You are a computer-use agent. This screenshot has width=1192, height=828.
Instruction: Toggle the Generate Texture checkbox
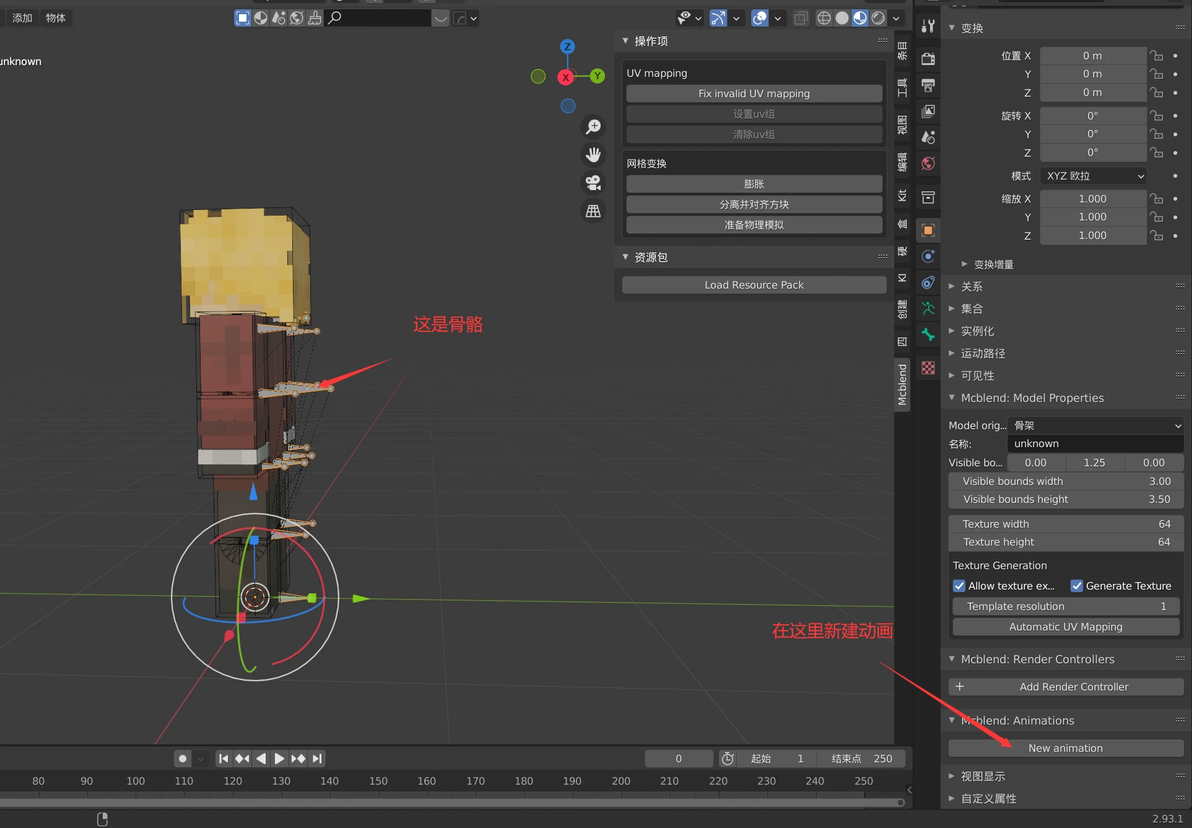pos(1077,586)
